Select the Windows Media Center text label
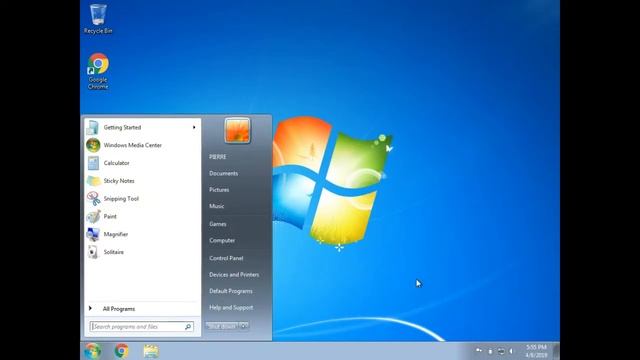Image resolution: width=640 pixels, height=360 pixels. (x=133, y=145)
